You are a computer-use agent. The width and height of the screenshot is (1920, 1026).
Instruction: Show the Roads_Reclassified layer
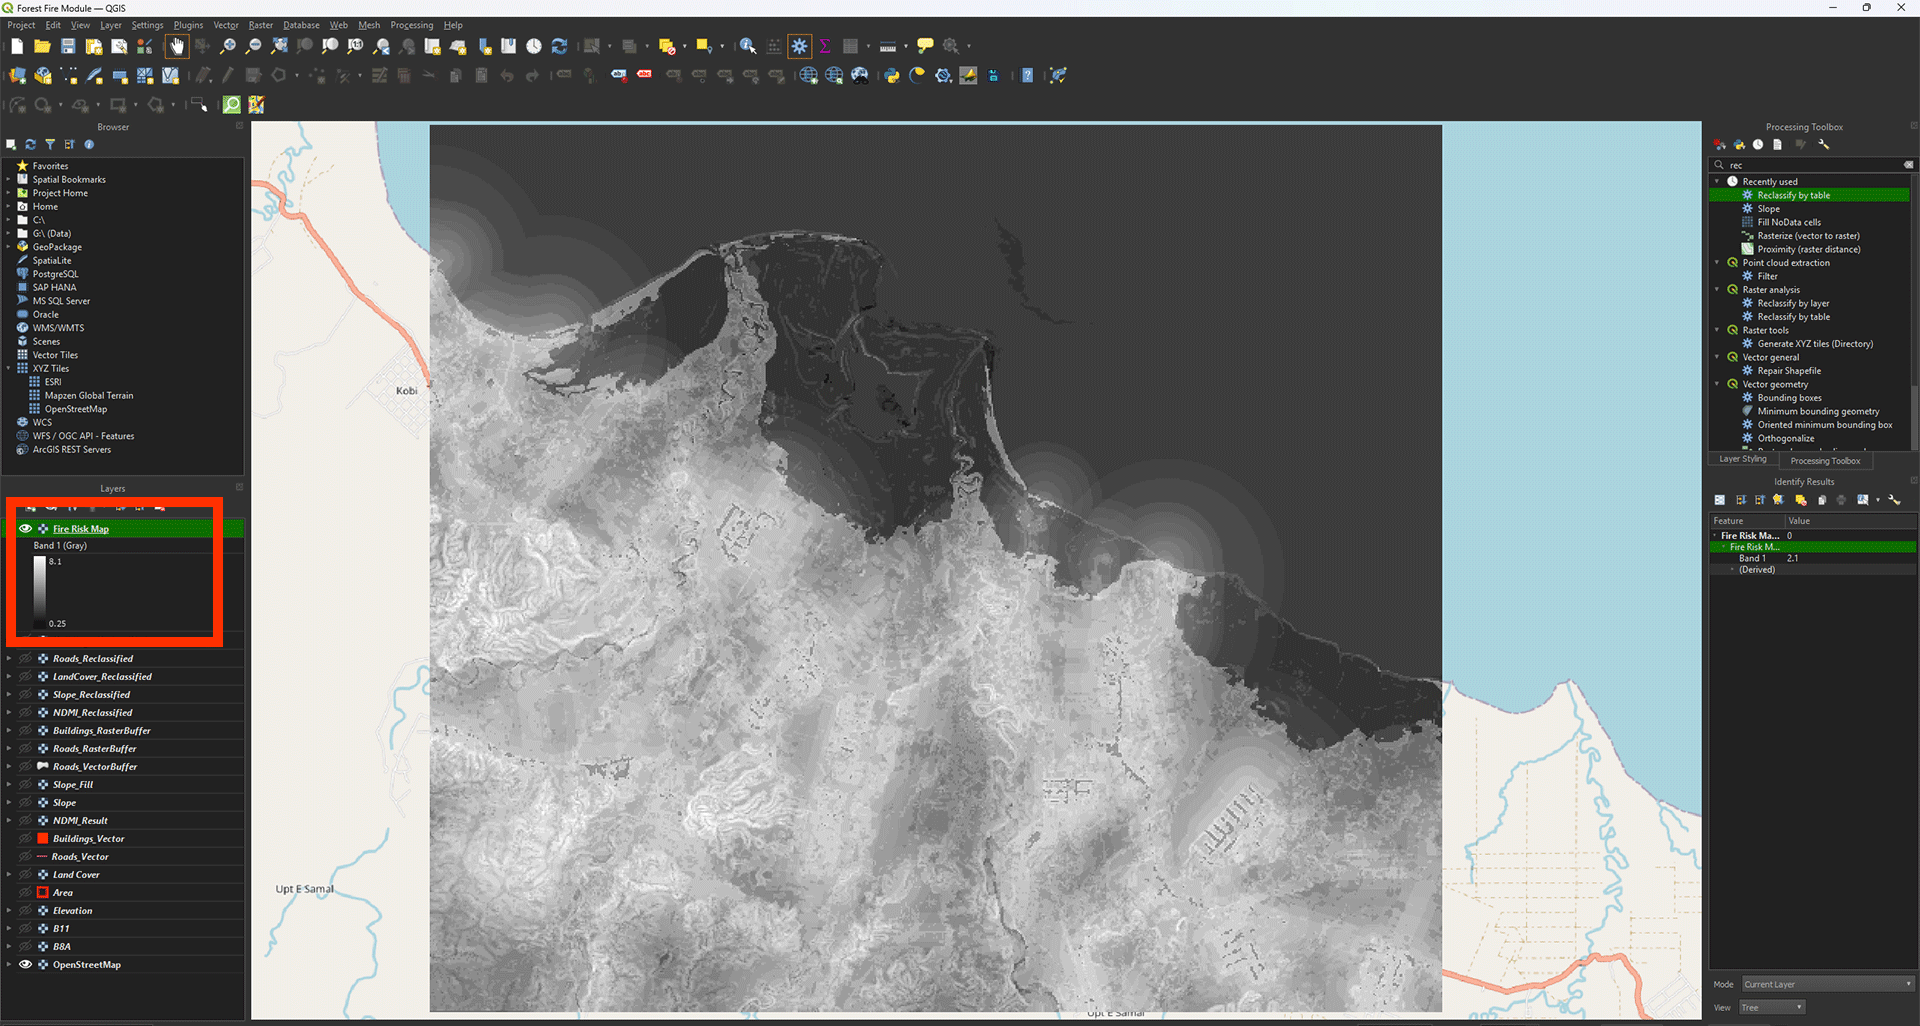tap(26, 659)
